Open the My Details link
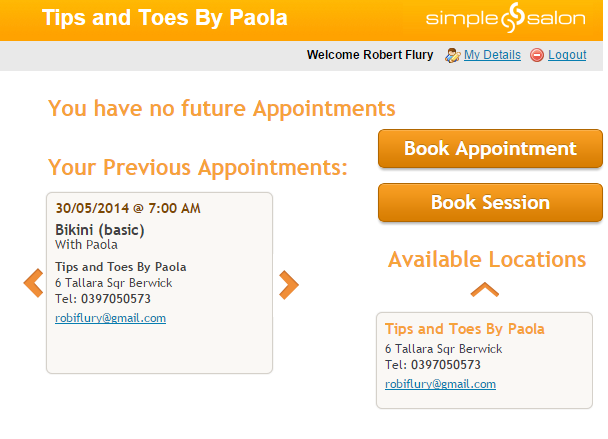The image size is (608, 439). [492, 55]
